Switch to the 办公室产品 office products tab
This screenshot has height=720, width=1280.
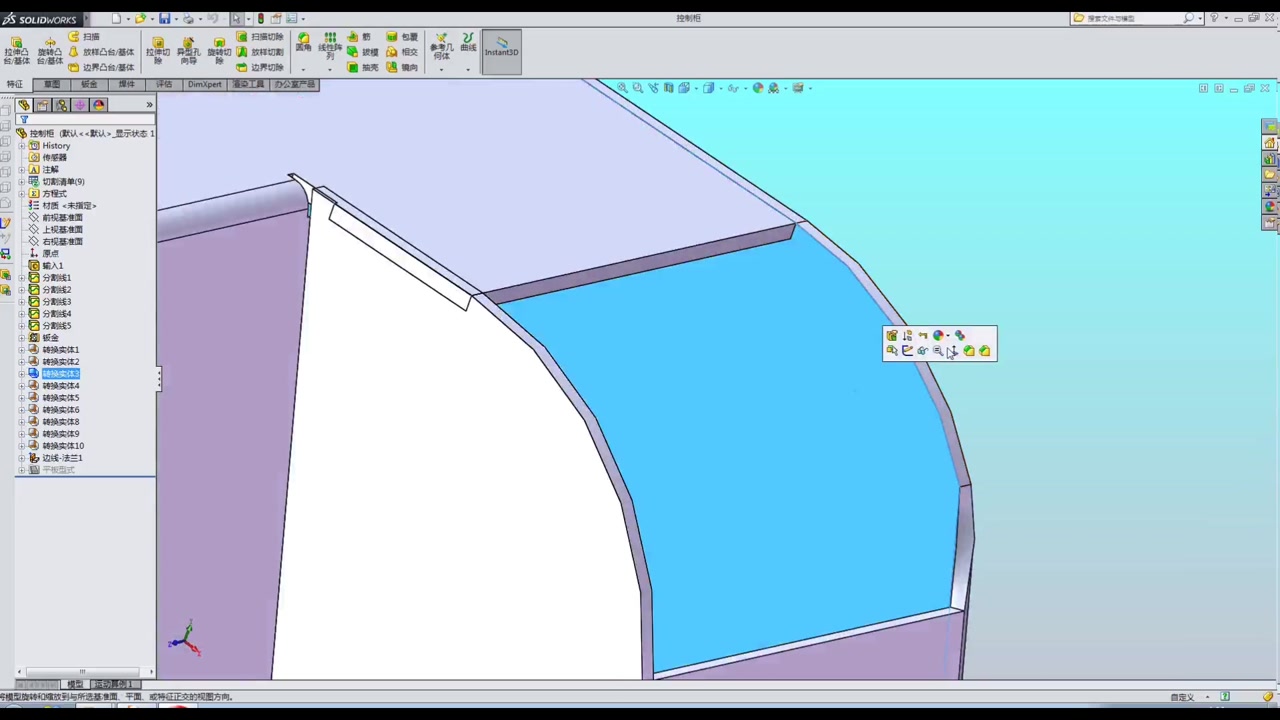coord(294,84)
